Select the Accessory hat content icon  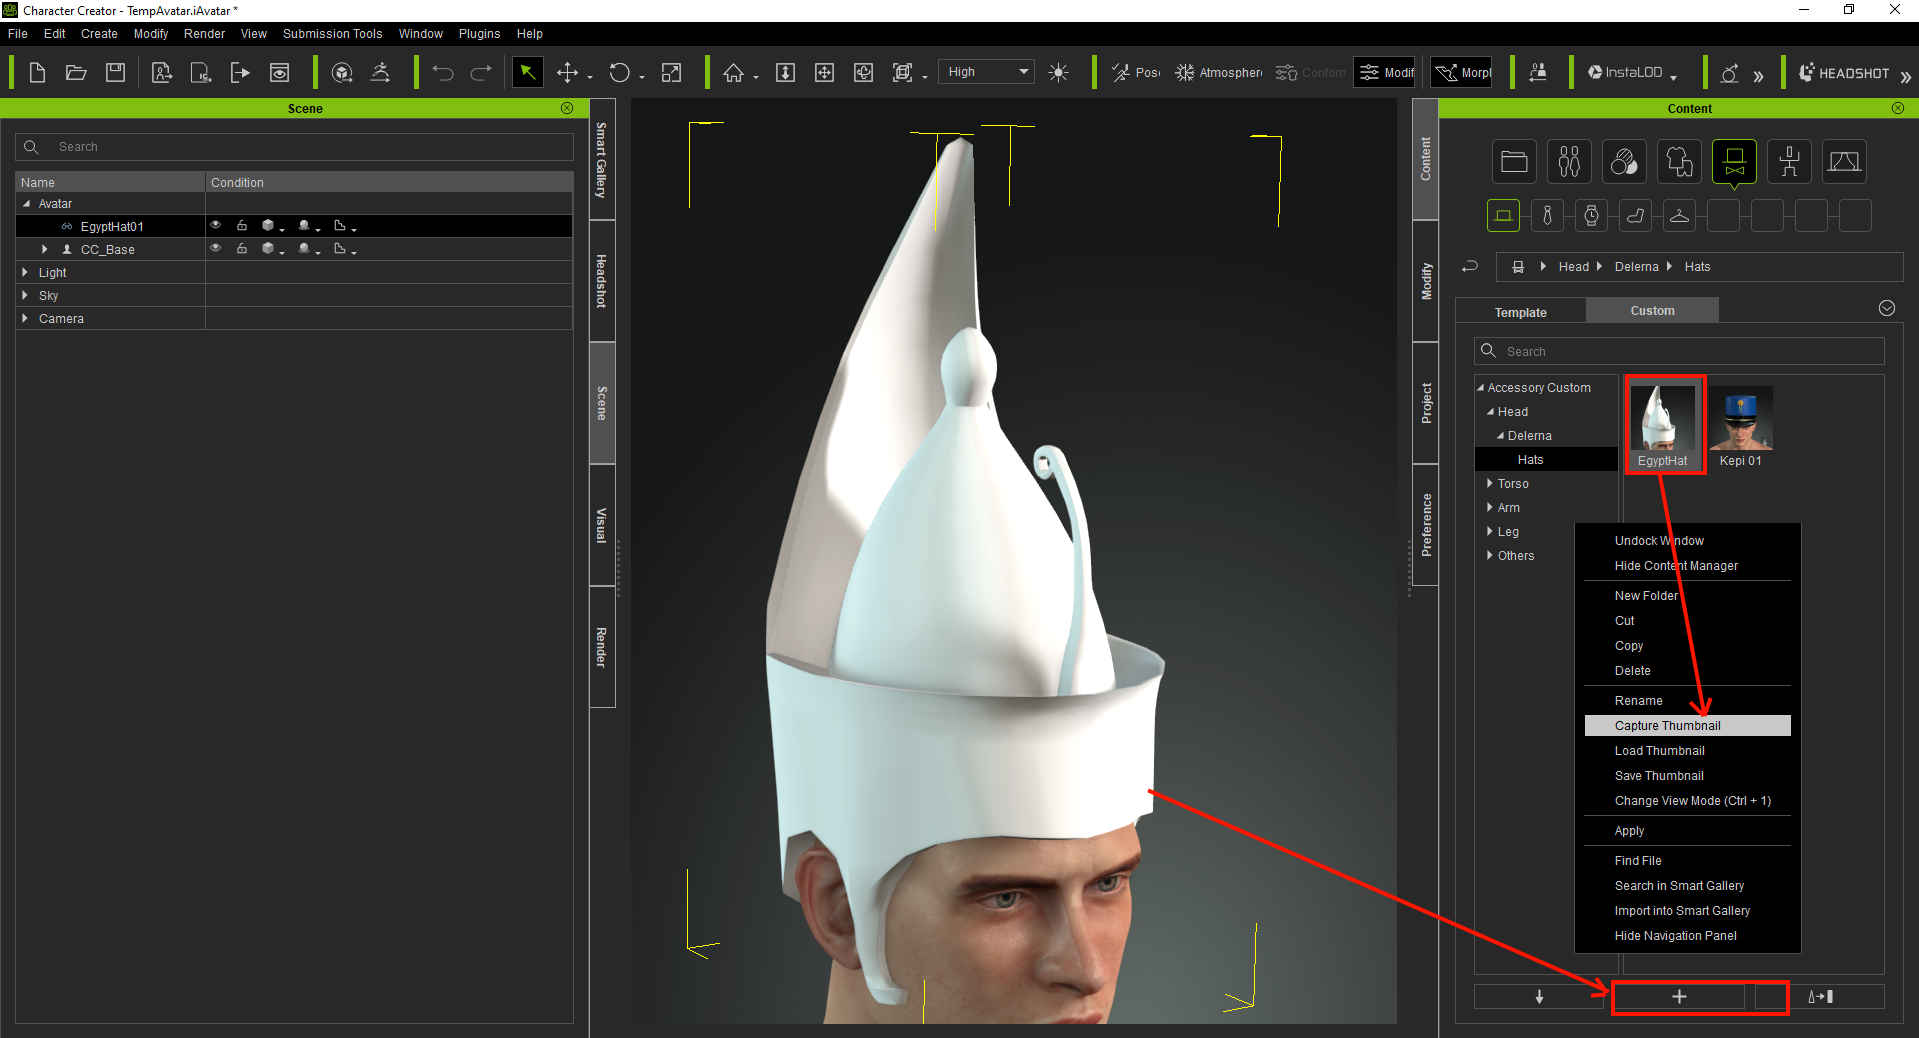(1734, 162)
